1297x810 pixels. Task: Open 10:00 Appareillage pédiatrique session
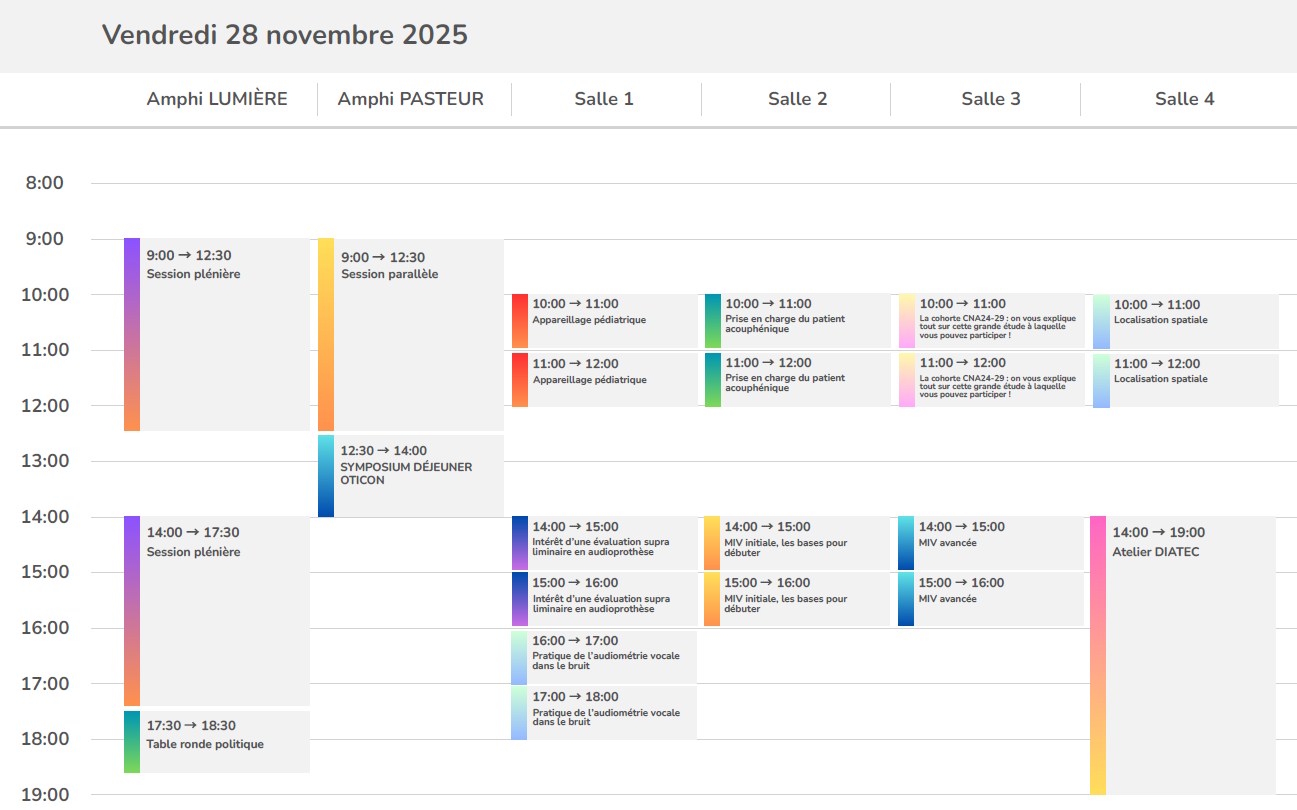click(605, 320)
